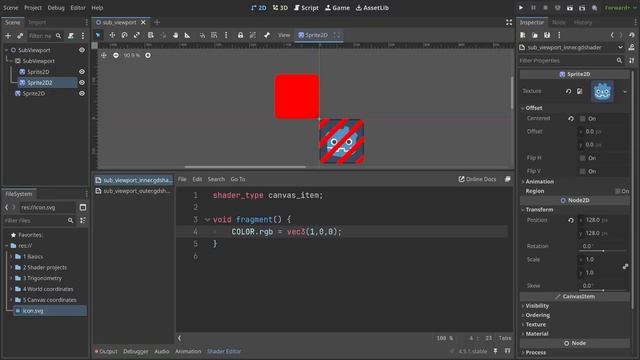This screenshot has height=360, width=640.
Task: Activate the Pan Mode hand tool
Action: 176,35
